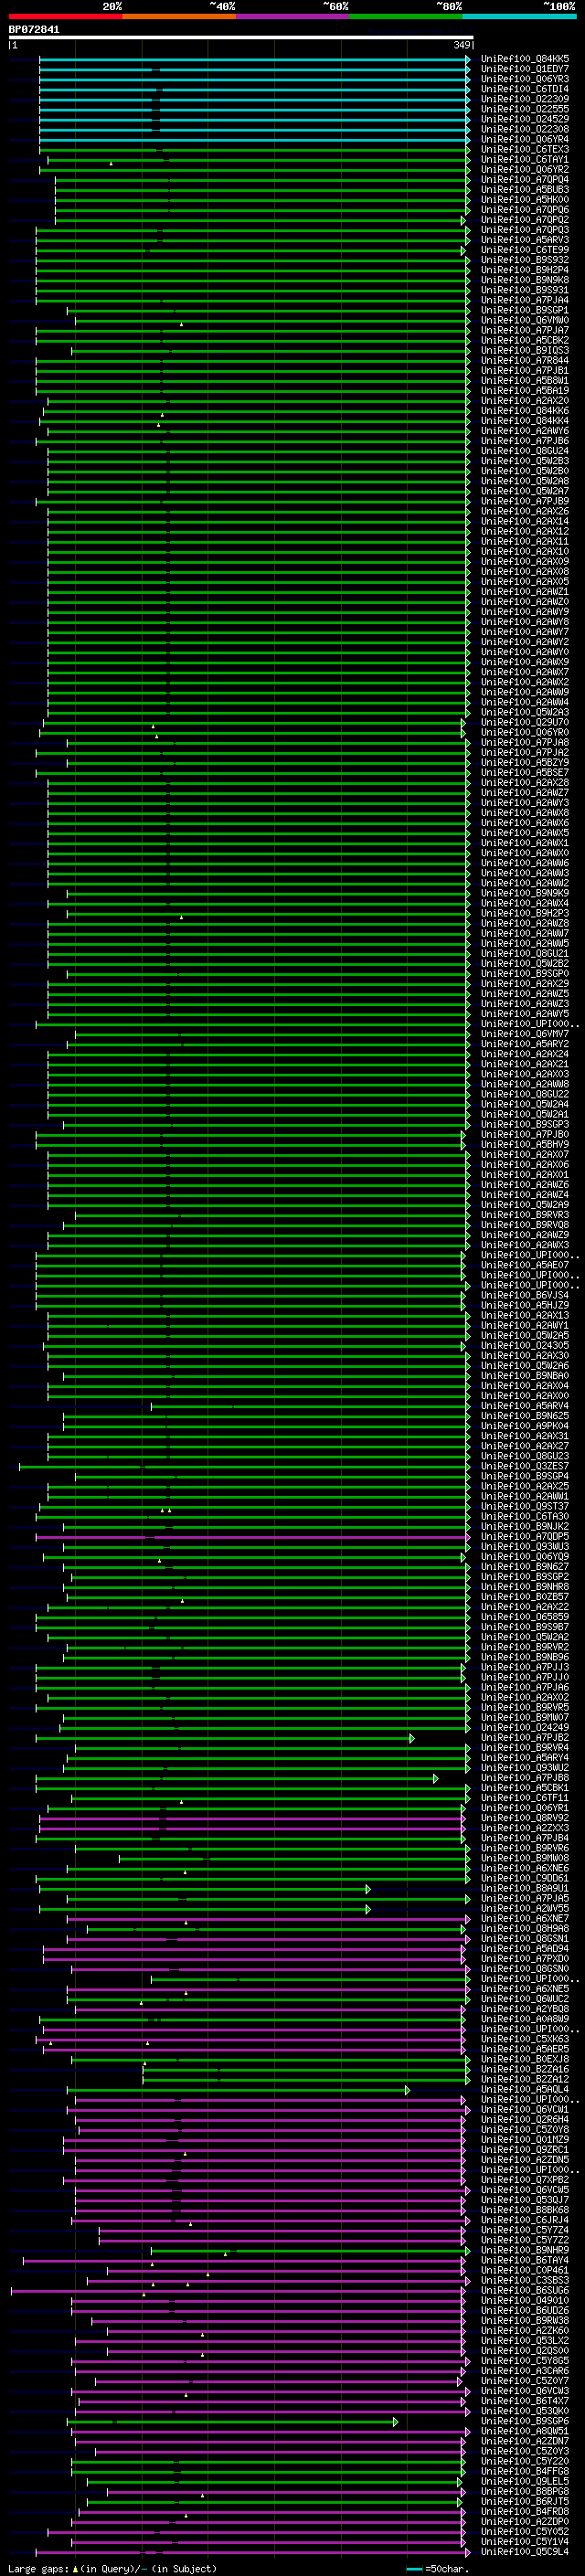Select label UniRef100_C6TAY1

(524, 159)
